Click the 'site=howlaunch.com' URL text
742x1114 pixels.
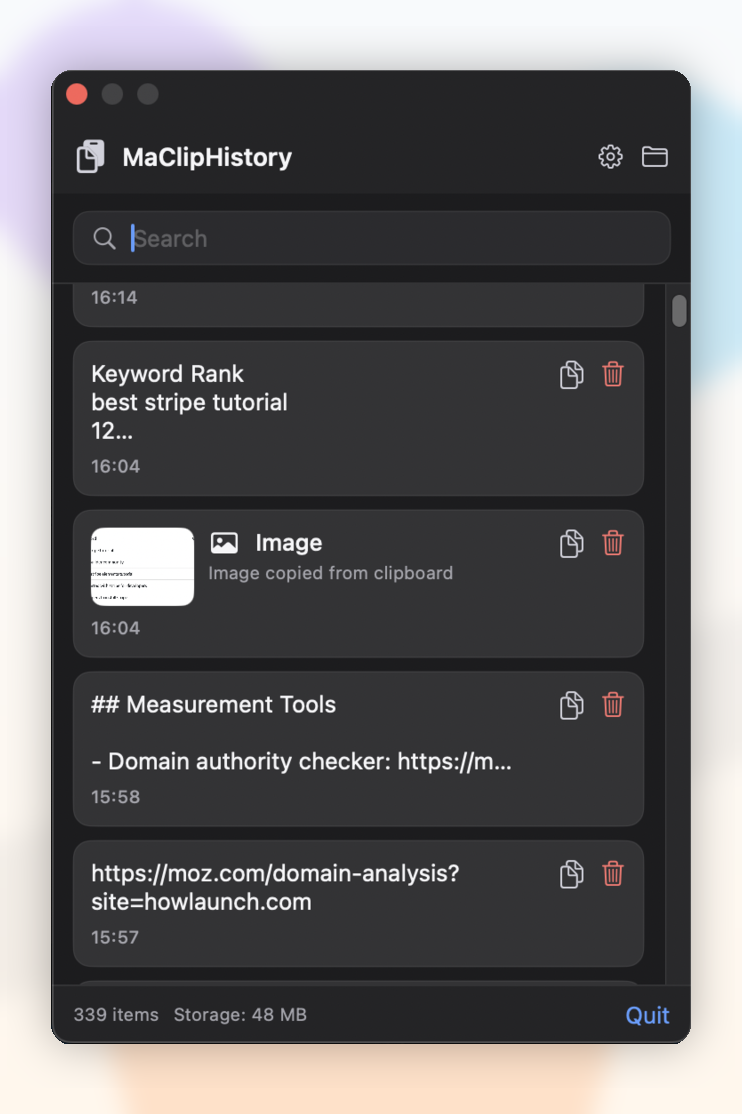coord(201,902)
